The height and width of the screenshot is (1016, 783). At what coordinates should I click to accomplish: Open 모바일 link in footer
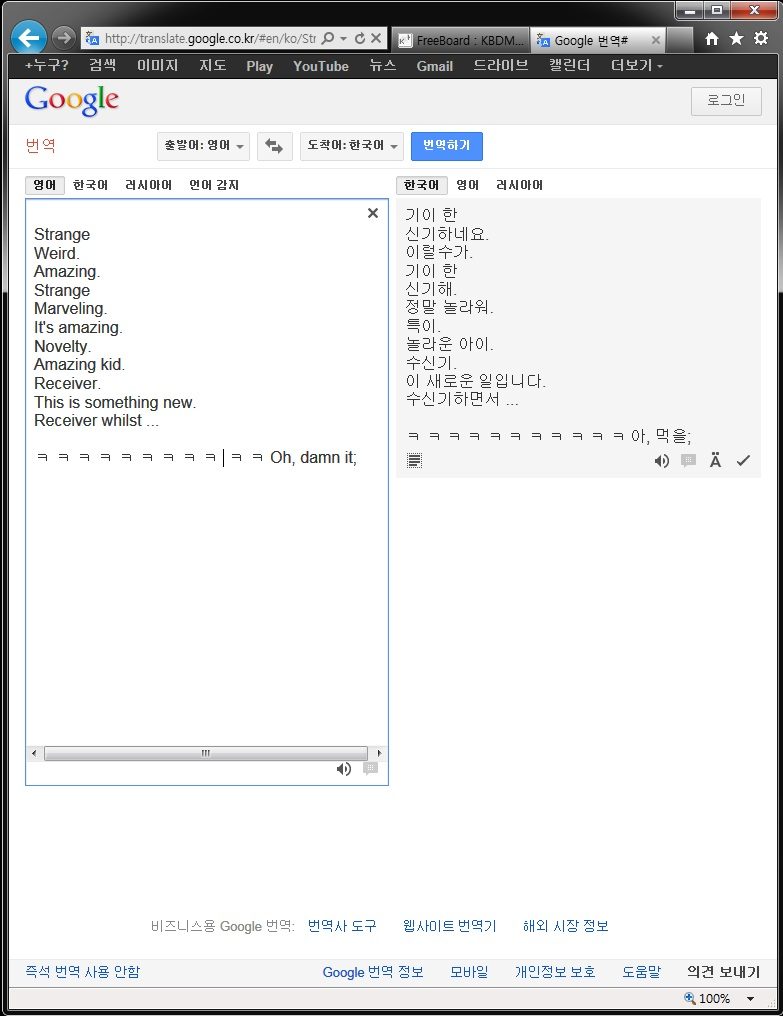[x=469, y=972]
